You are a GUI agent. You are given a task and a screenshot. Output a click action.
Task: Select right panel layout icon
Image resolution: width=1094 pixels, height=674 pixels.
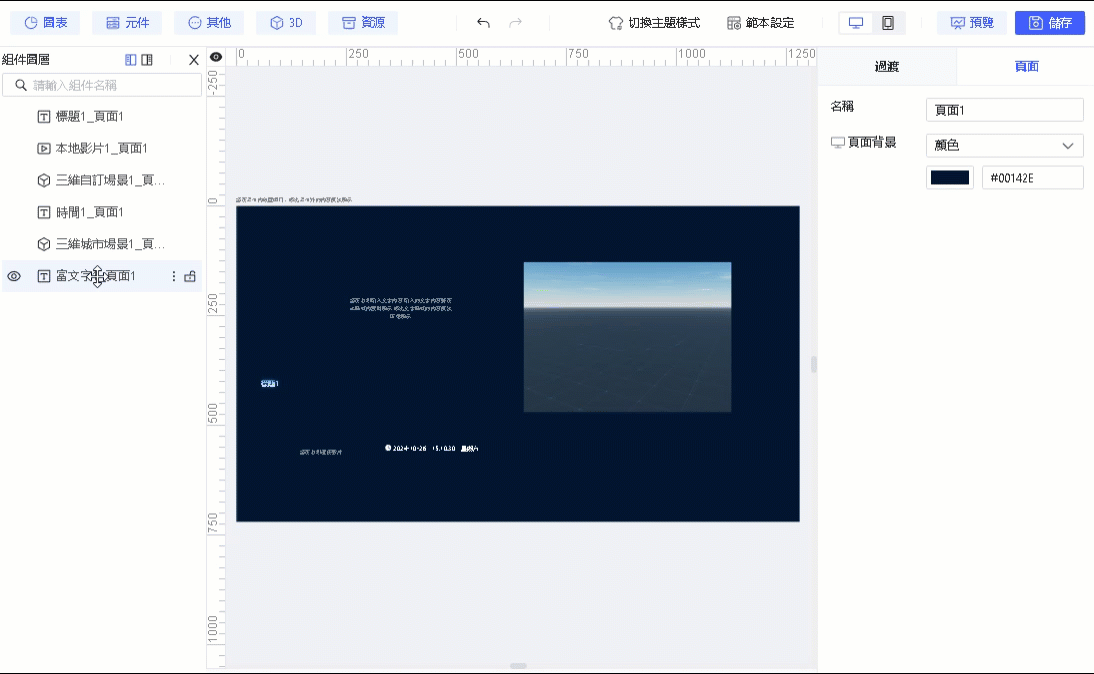(147, 60)
